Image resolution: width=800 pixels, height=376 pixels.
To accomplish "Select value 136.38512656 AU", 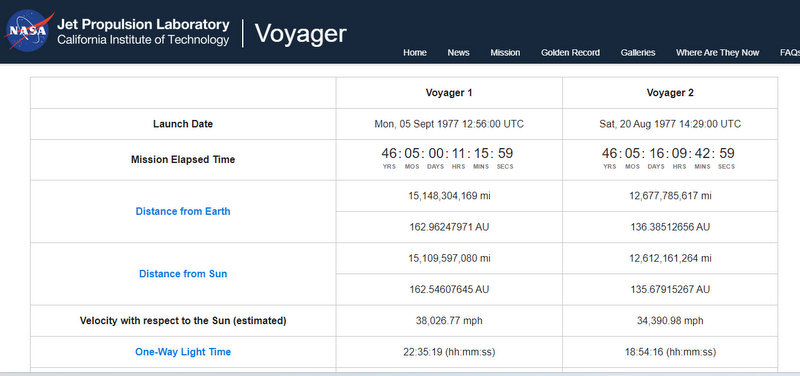I will pyautogui.click(x=670, y=227).
